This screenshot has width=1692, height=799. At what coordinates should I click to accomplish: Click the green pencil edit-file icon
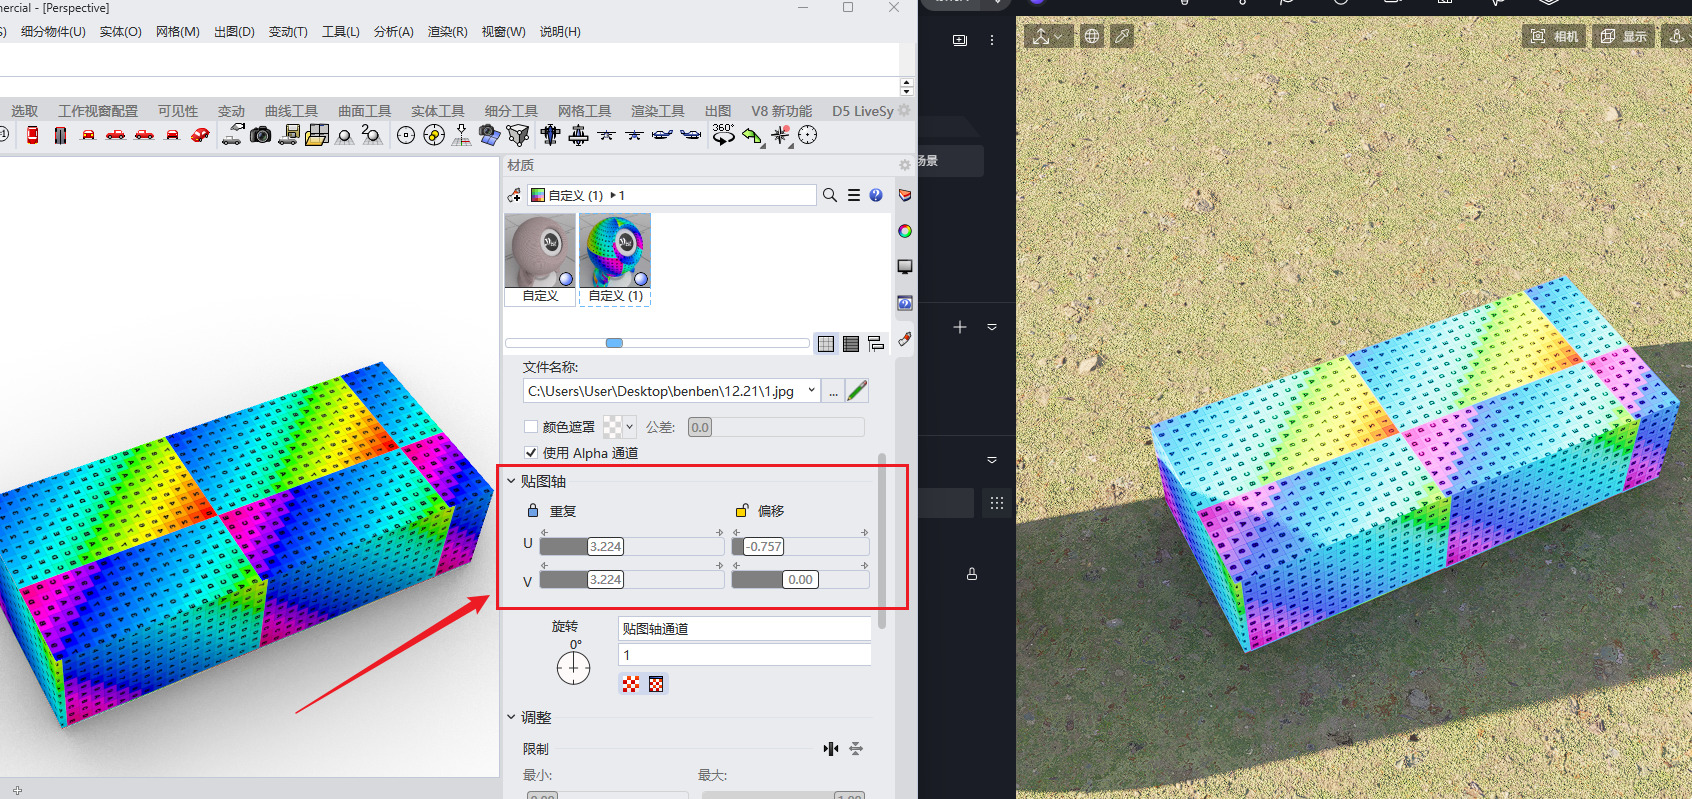coord(857,391)
